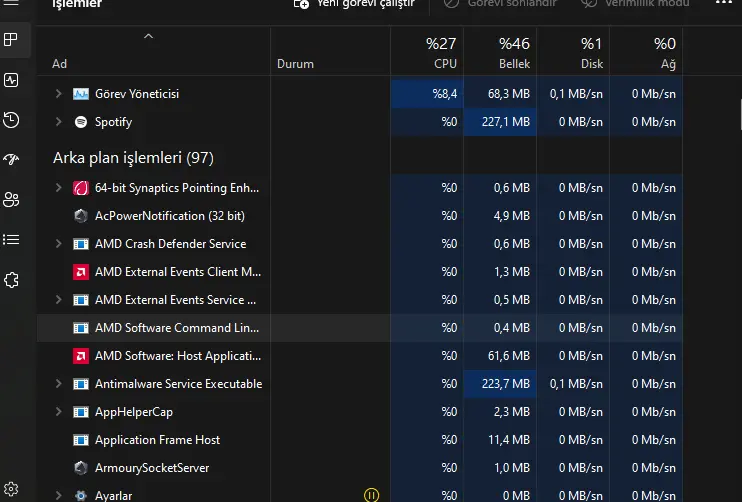Click the Antimalware Service Executable icon

[81, 384]
